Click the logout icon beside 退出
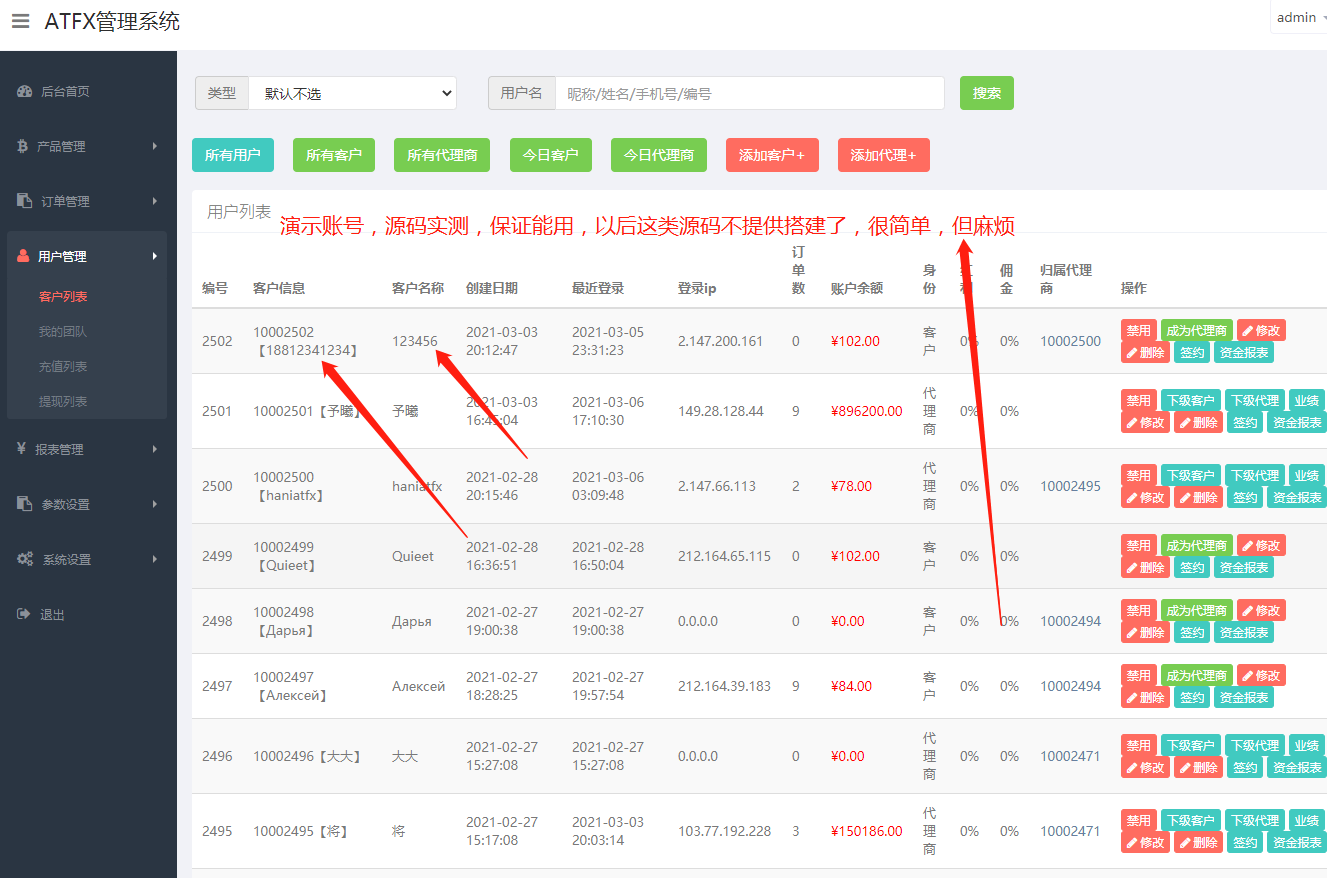Screen dimensions: 1327x878 click(x=24, y=614)
